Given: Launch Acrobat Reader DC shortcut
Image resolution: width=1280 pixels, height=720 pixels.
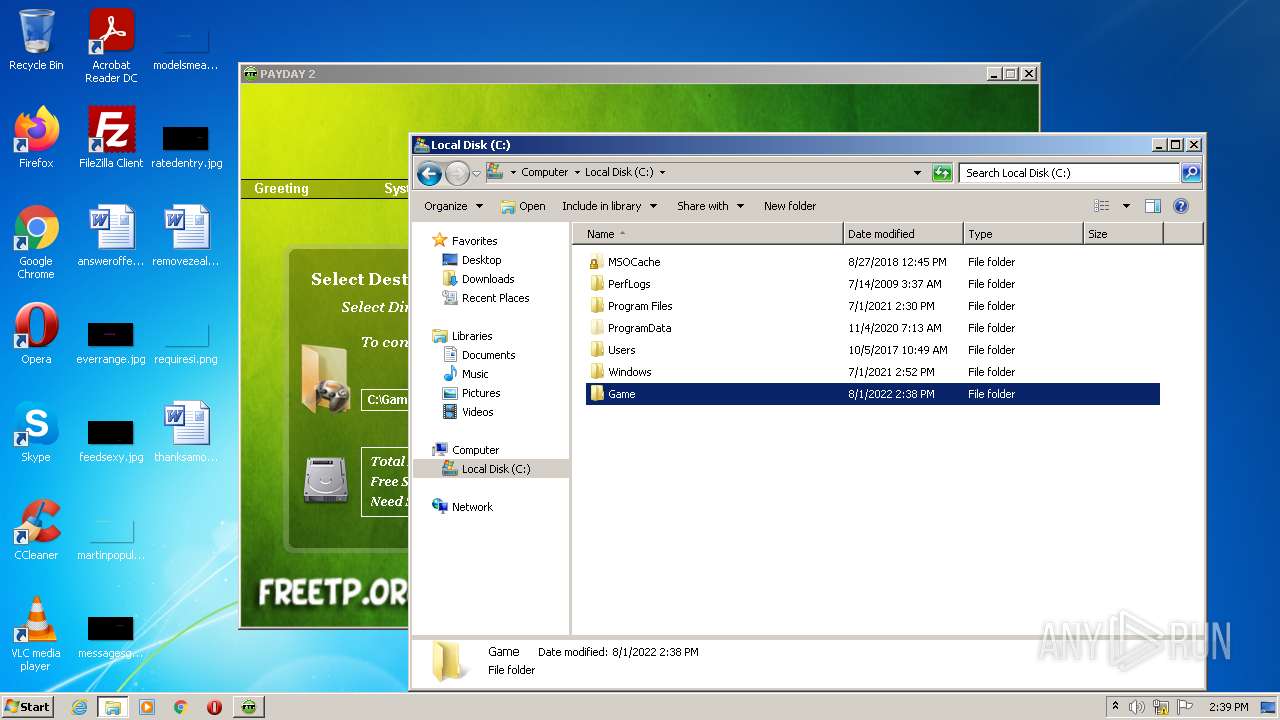Looking at the screenshot, I should (x=111, y=46).
